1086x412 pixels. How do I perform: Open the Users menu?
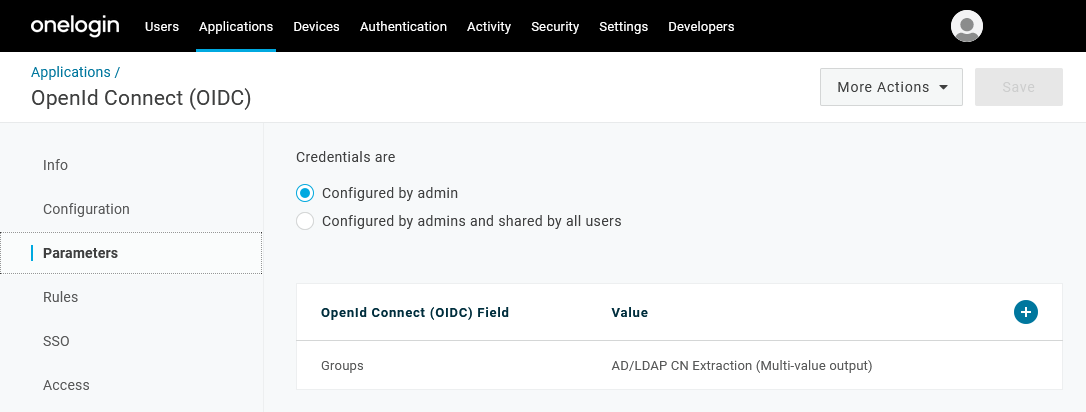click(162, 26)
